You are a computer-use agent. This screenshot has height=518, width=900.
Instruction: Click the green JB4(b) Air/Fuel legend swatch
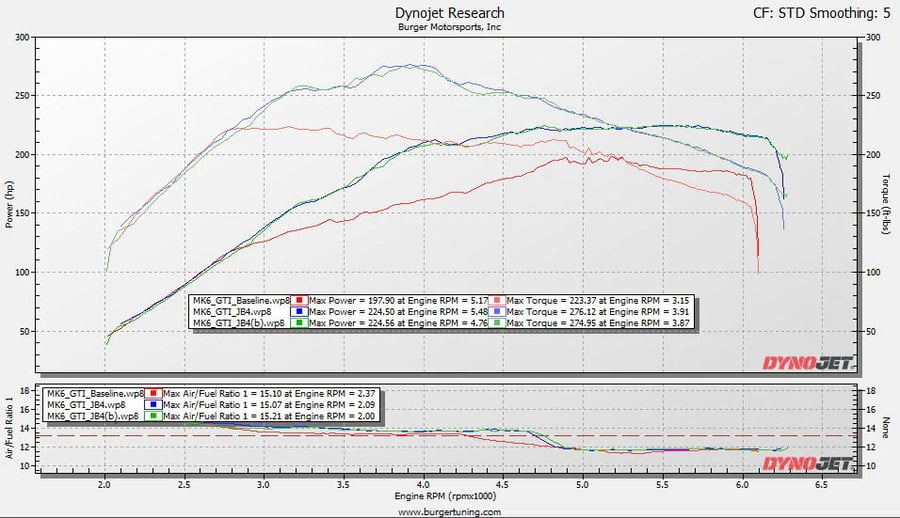(x=153, y=416)
